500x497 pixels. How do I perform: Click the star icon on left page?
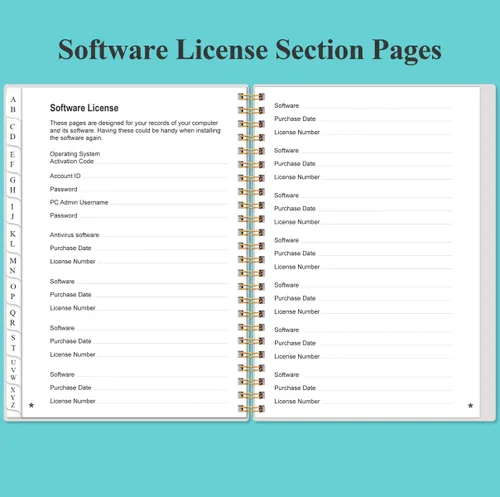[x=31, y=405]
